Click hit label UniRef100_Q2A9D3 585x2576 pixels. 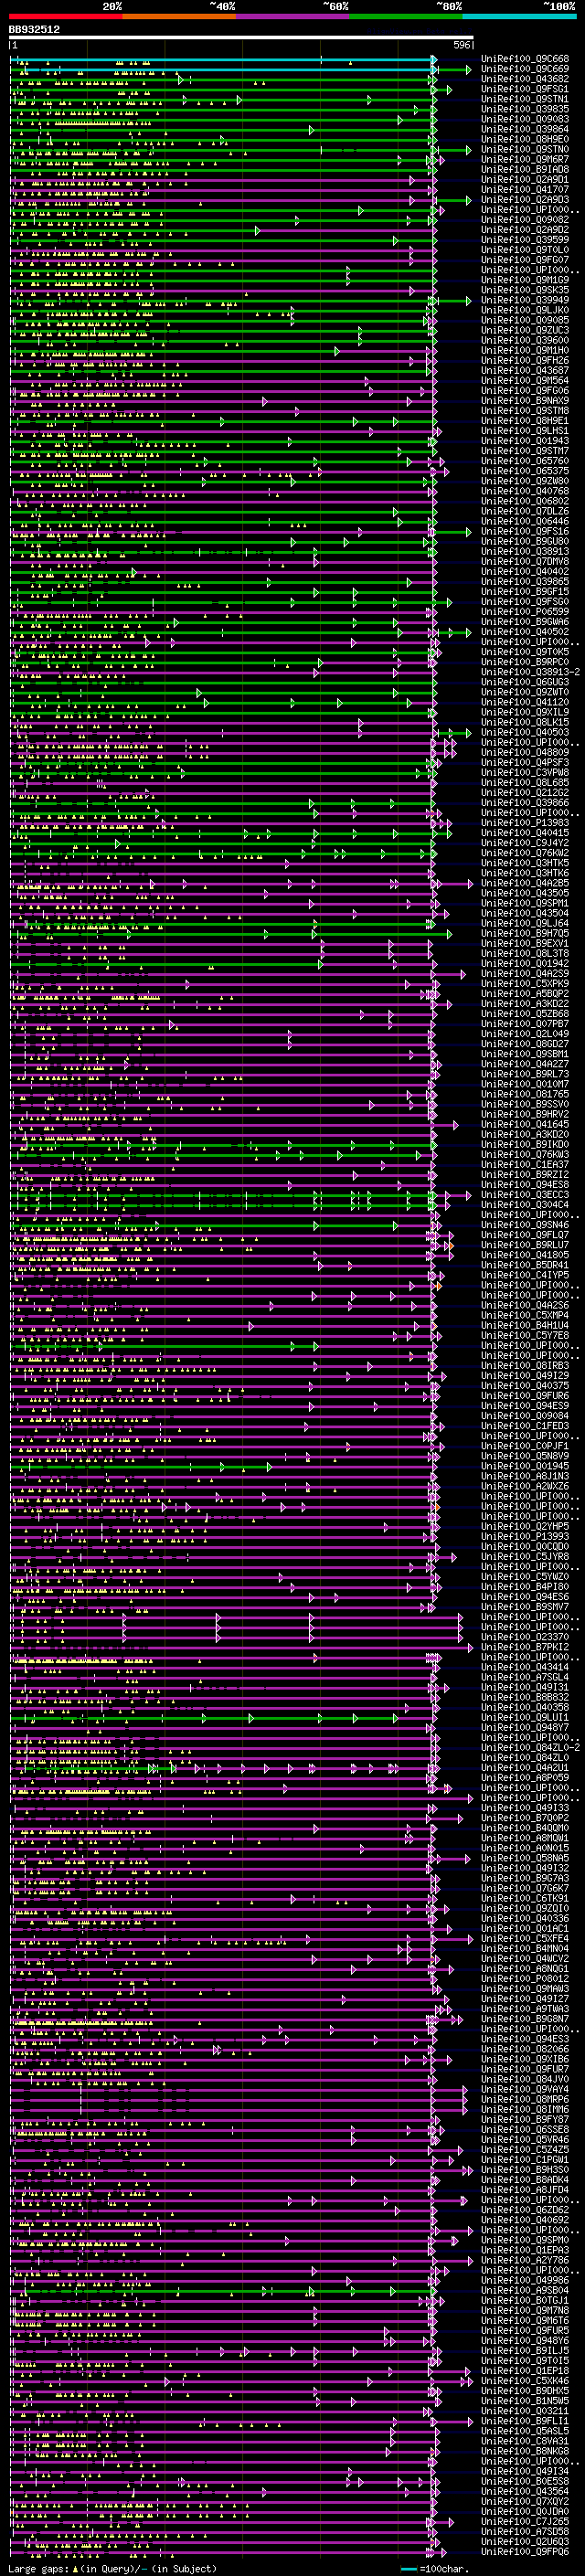tap(525, 199)
